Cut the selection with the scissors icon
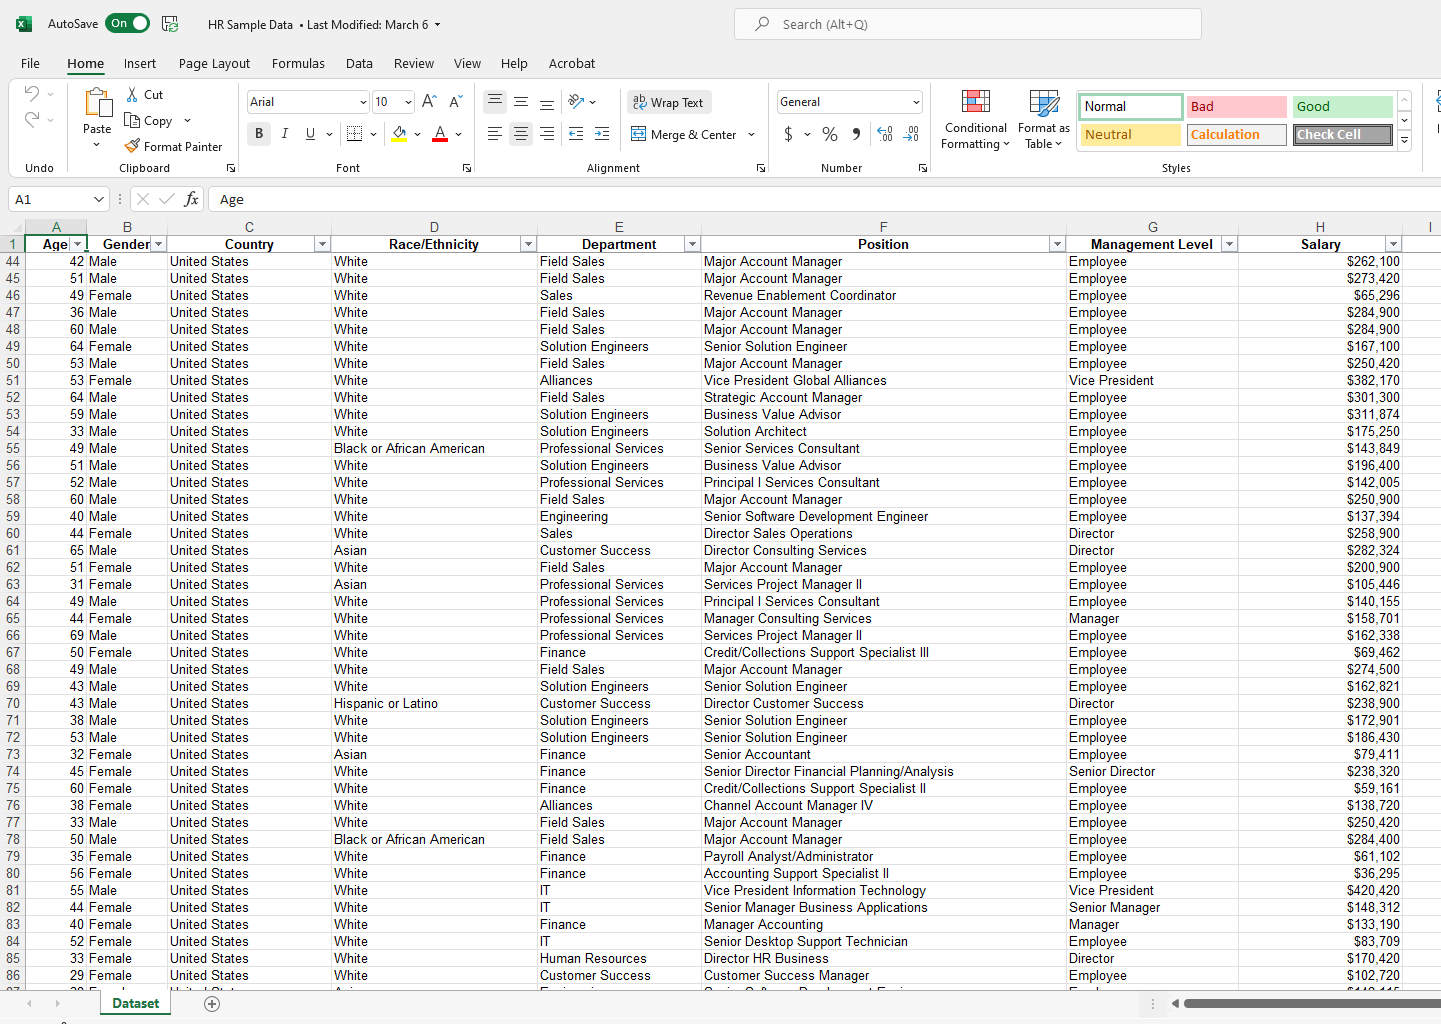The image size is (1441, 1024). 133,94
